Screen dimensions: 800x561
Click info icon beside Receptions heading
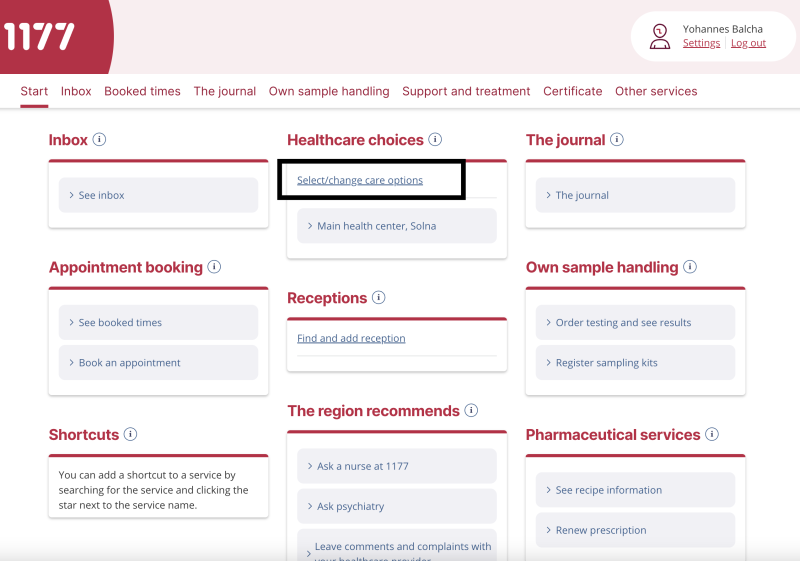click(x=378, y=298)
